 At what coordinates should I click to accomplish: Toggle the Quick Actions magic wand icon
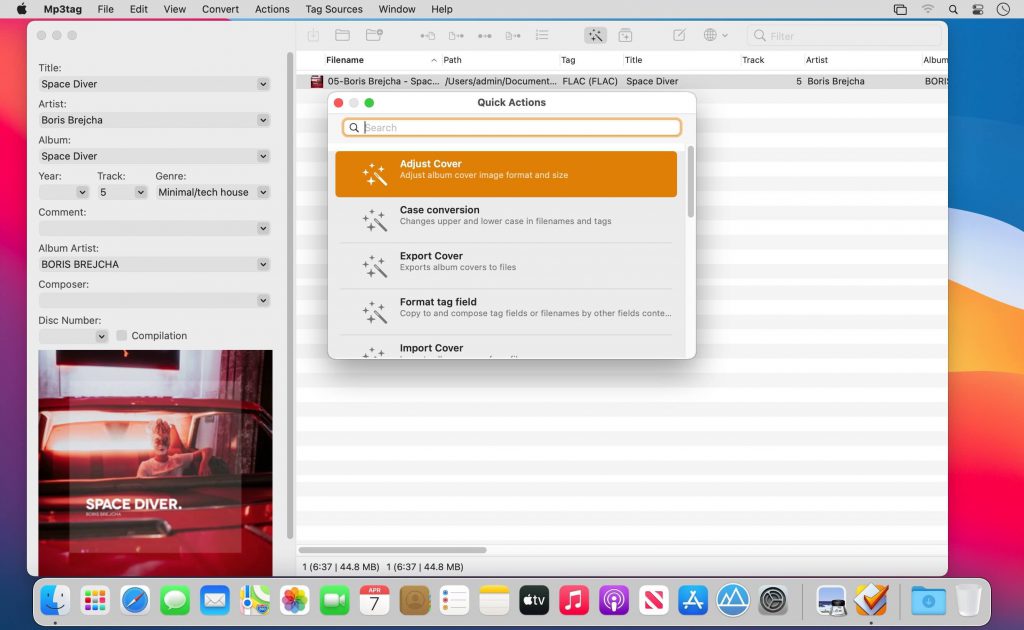point(595,35)
